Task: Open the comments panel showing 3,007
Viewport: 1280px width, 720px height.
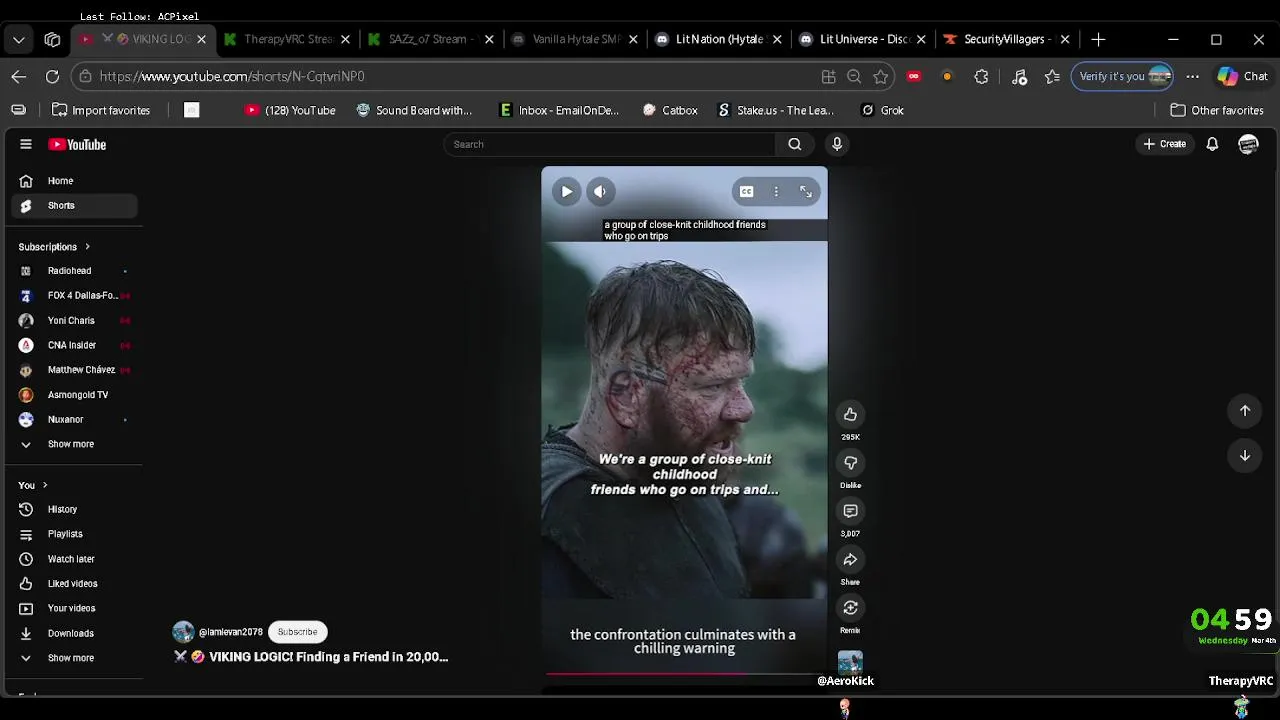Action: (850, 511)
